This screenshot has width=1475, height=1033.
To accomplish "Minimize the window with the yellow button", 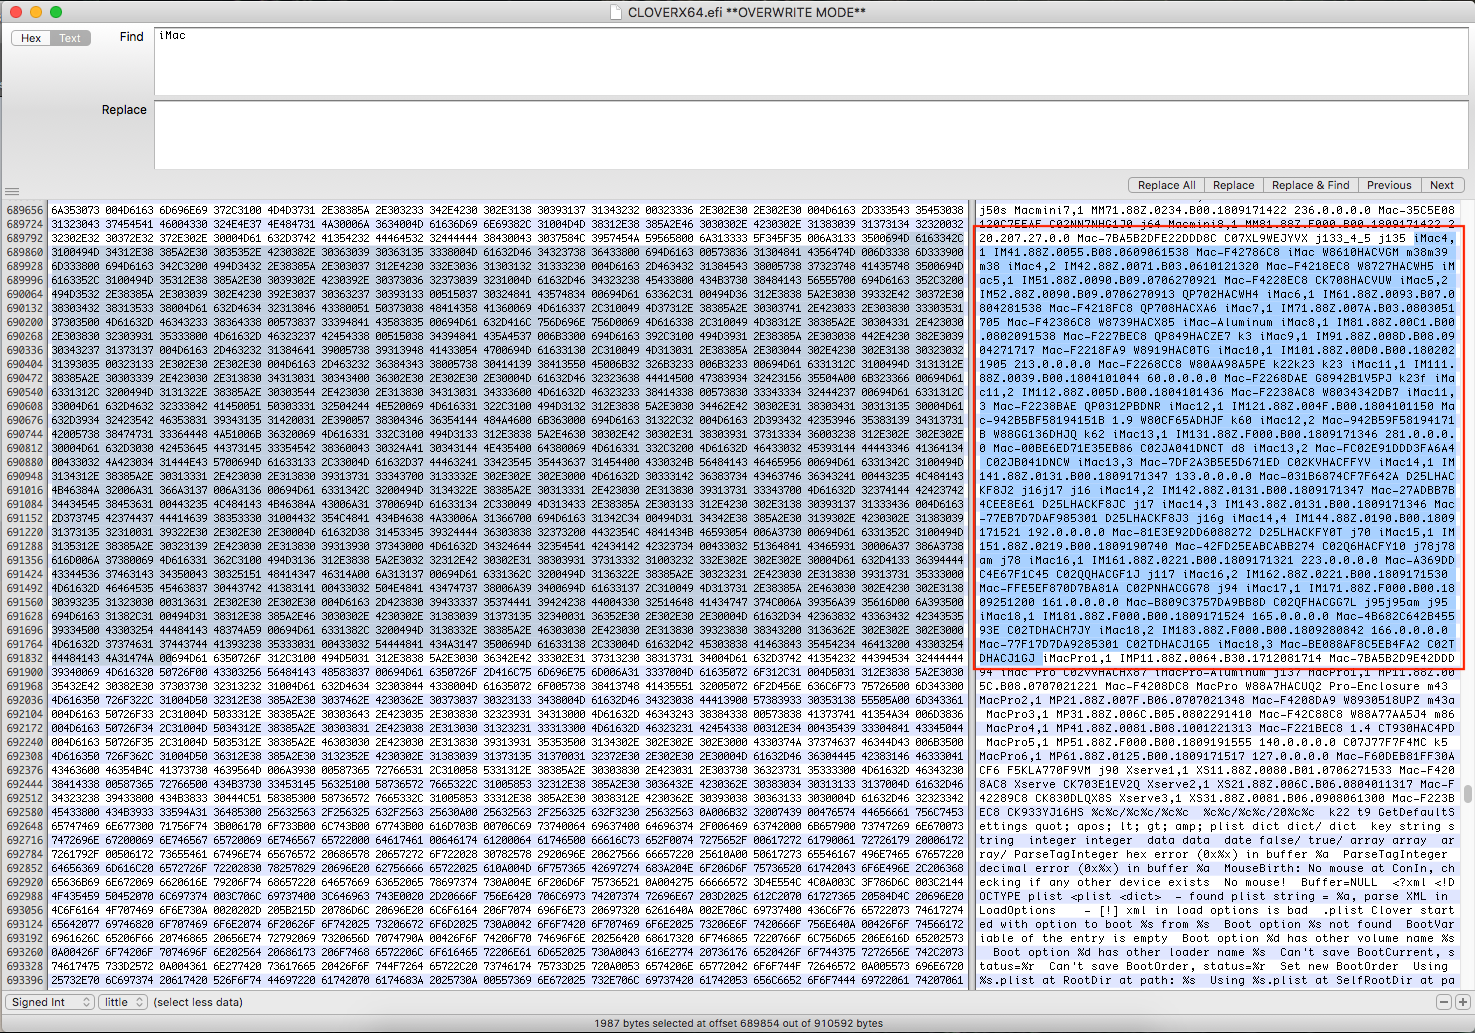I will (x=35, y=12).
